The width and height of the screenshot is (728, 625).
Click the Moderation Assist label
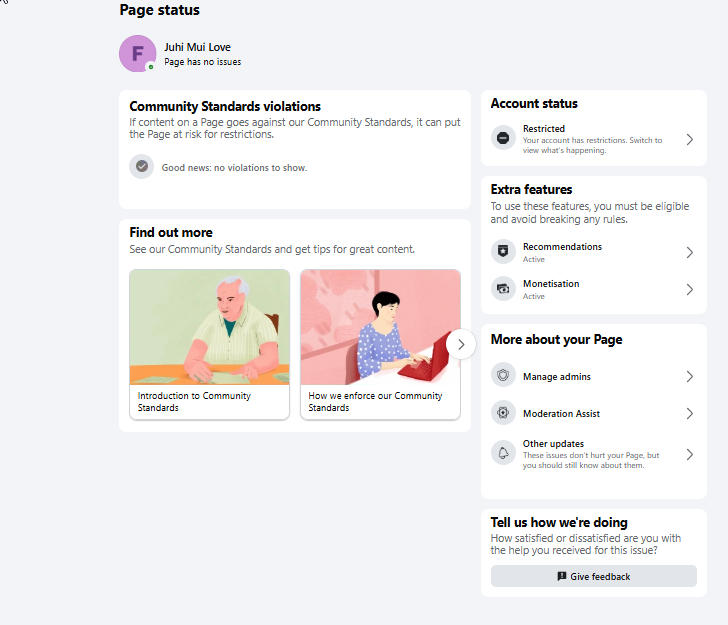point(561,413)
